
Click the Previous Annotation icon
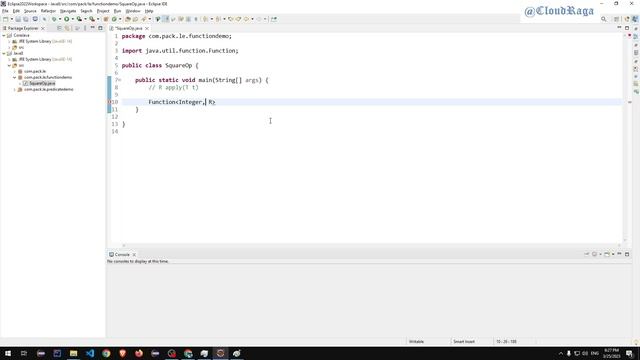pos(218,19)
